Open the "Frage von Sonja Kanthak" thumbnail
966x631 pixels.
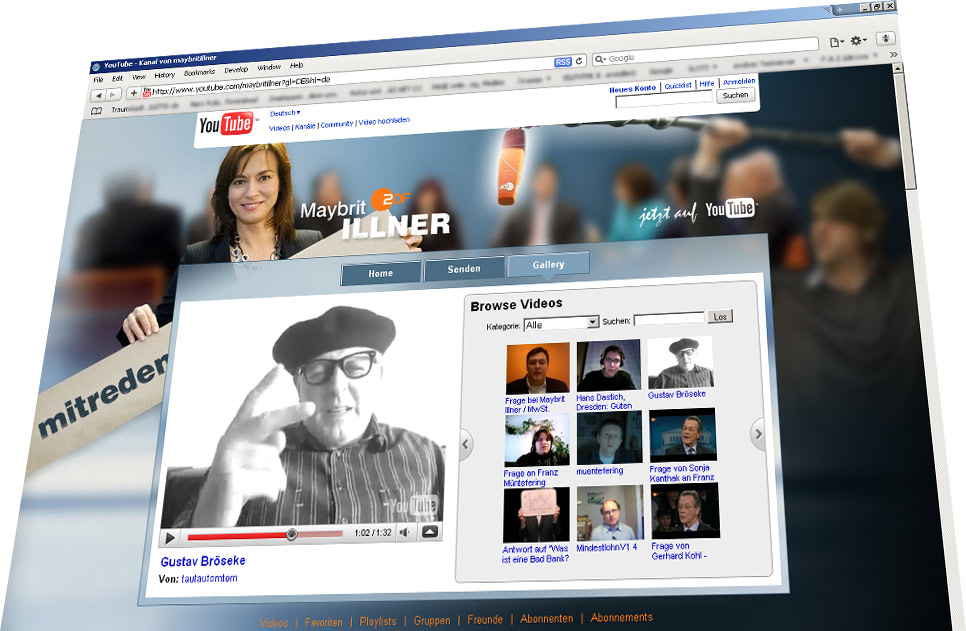(x=683, y=435)
